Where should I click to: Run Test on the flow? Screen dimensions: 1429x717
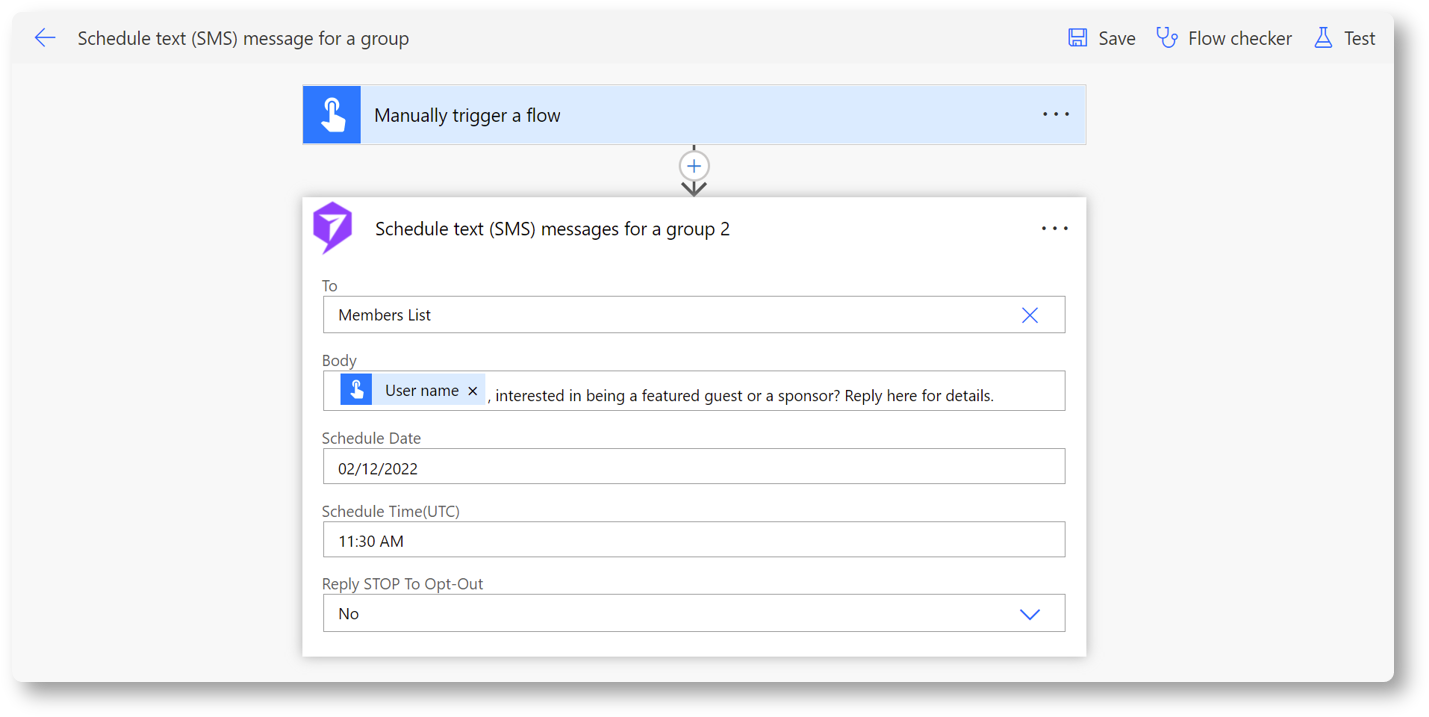[x=1359, y=38]
